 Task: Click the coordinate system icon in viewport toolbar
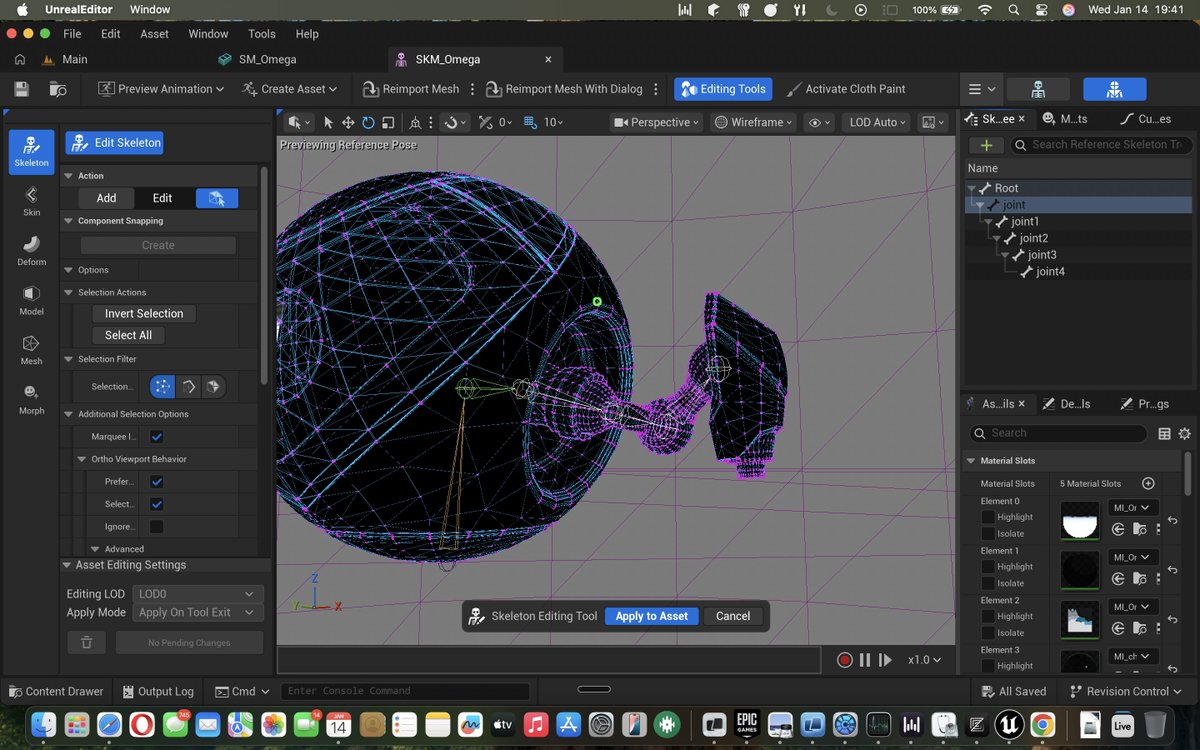(416, 122)
